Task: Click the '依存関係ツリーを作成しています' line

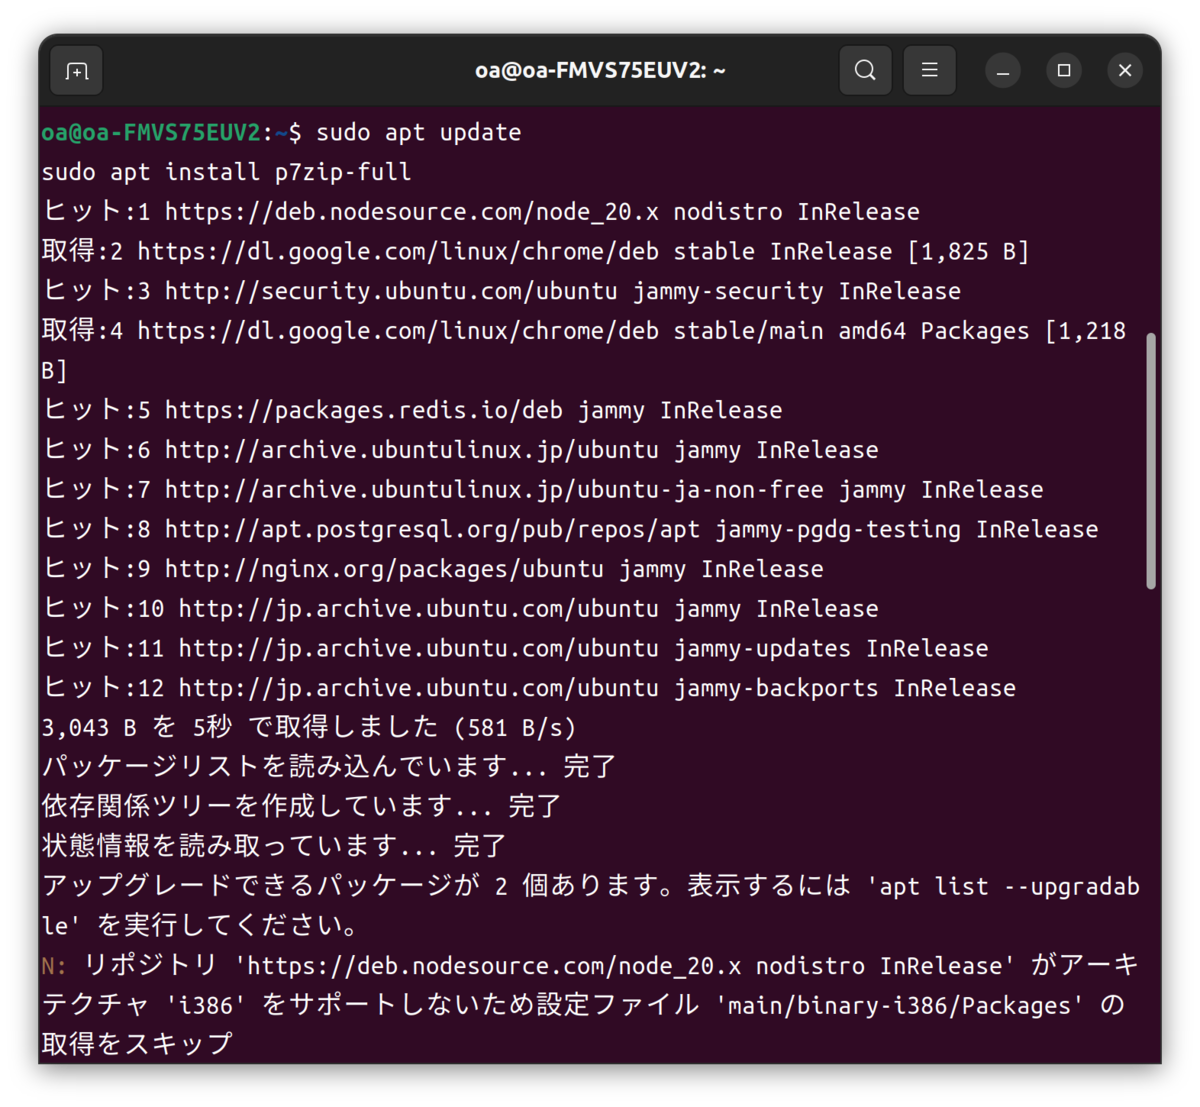Action: pos(301,807)
